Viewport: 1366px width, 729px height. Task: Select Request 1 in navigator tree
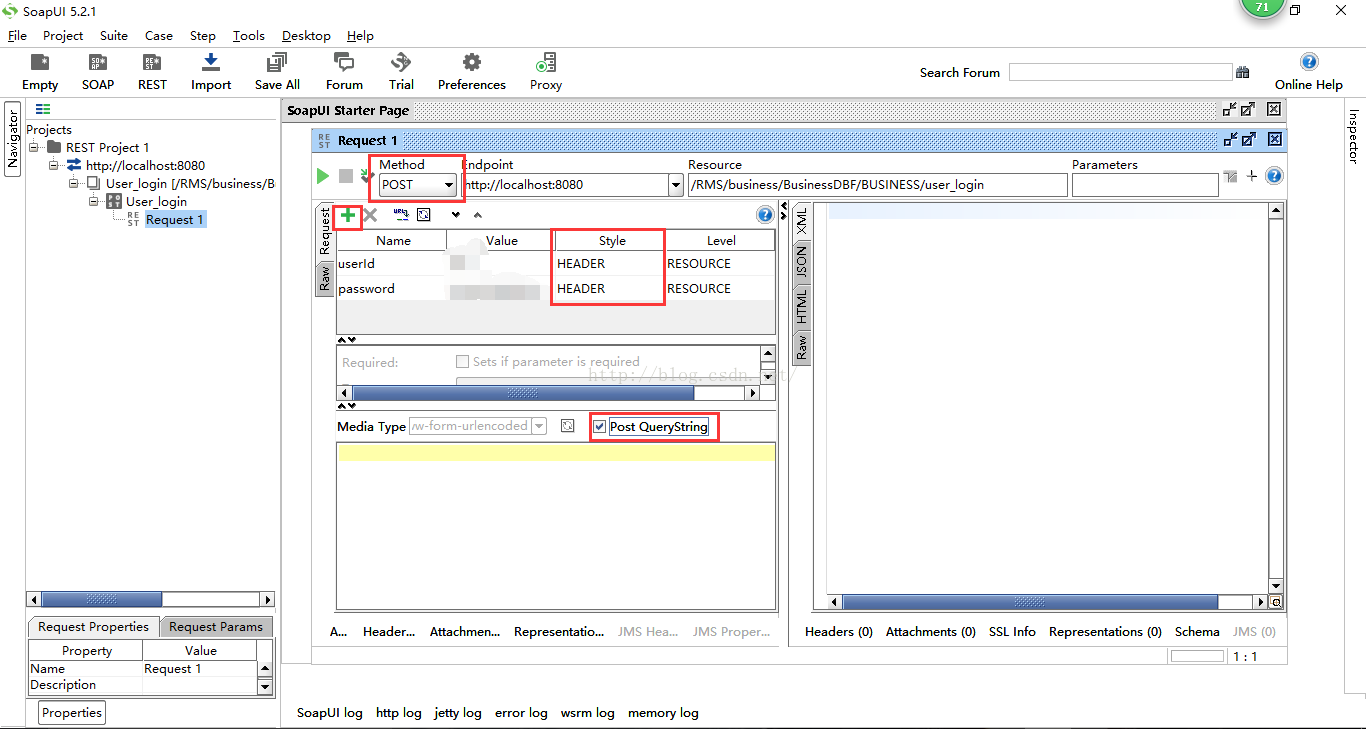[175, 220]
